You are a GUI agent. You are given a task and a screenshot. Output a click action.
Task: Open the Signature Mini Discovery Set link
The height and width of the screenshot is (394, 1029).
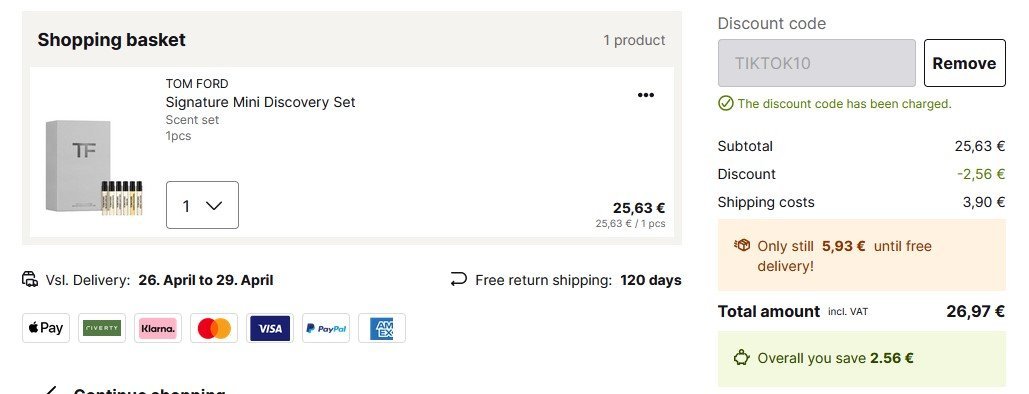point(261,102)
